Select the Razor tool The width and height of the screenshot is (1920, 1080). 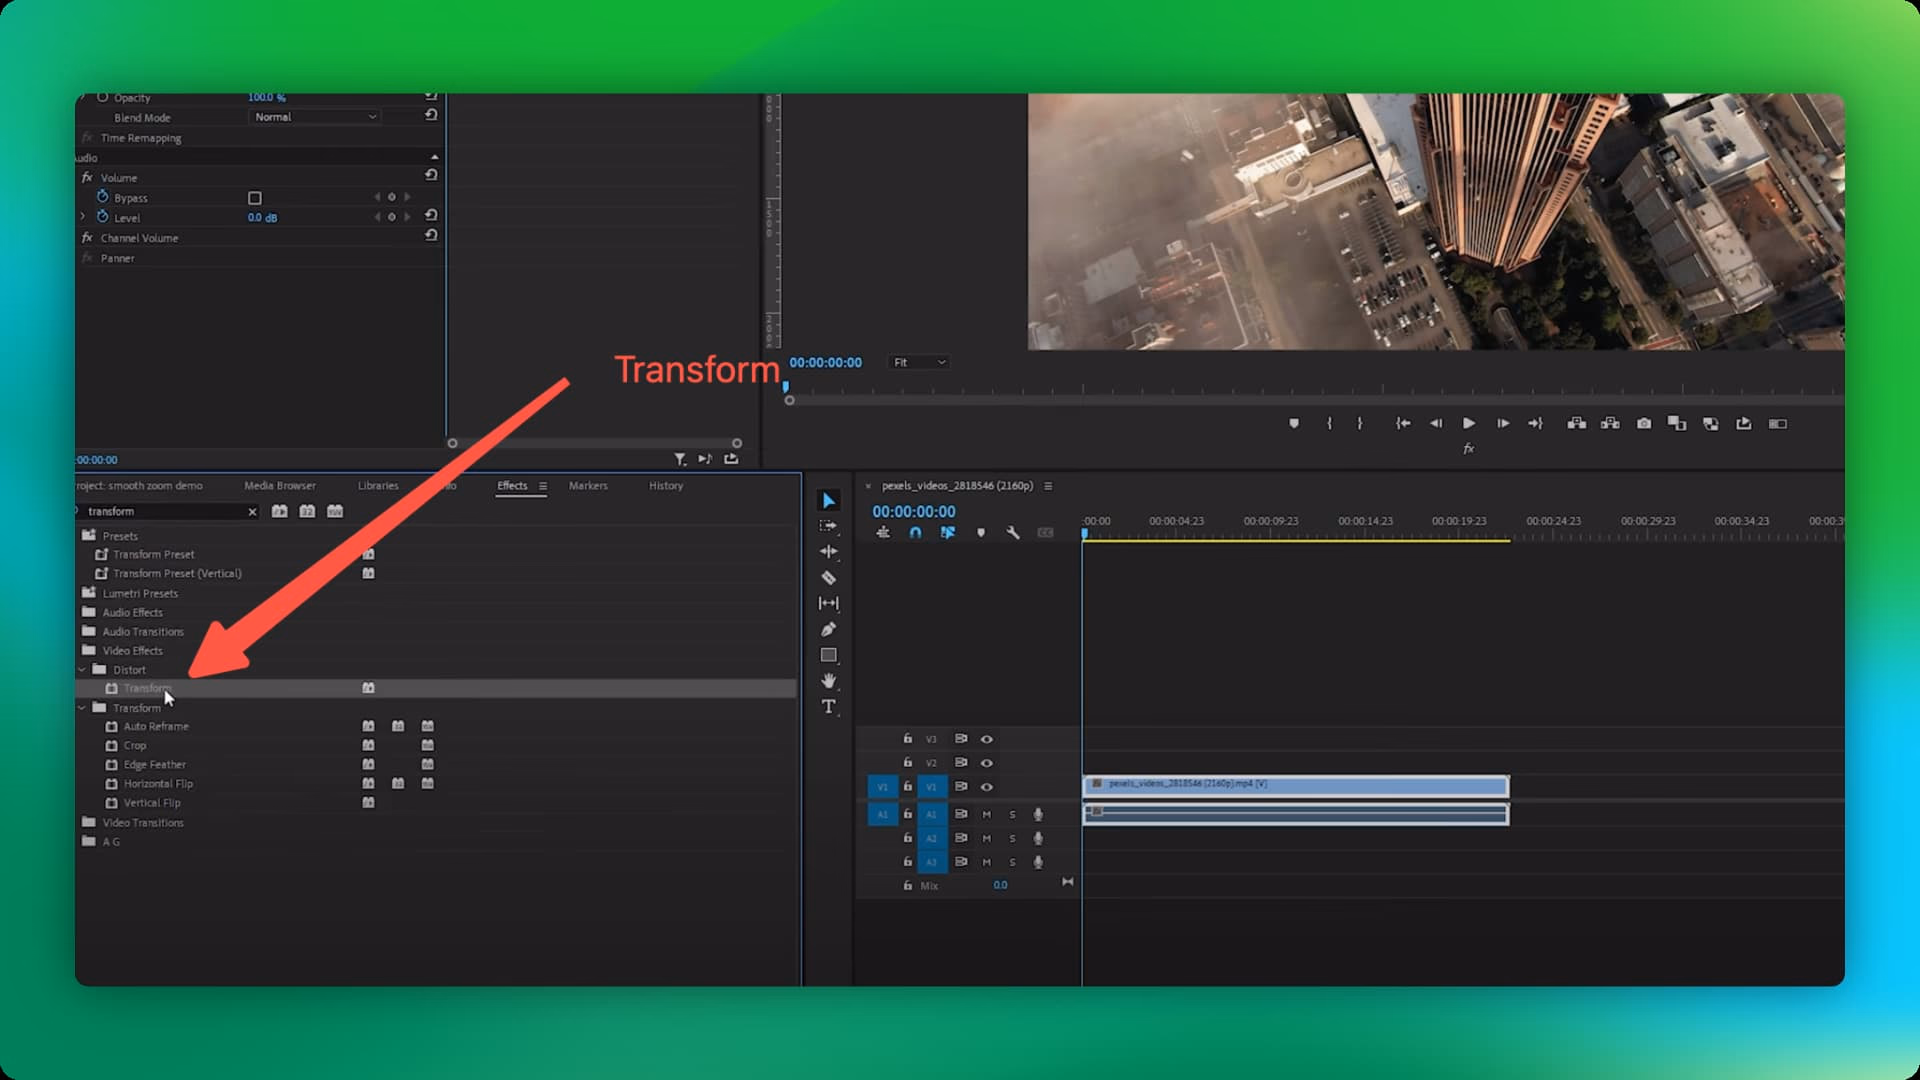click(x=828, y=577)
